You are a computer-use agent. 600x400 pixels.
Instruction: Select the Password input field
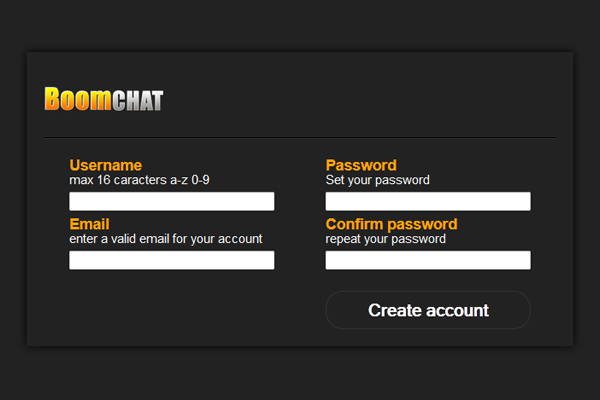(428, 201)
